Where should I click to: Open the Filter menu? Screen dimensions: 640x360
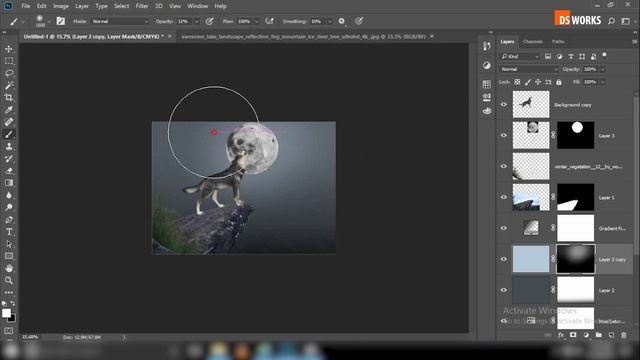(142, 6)
